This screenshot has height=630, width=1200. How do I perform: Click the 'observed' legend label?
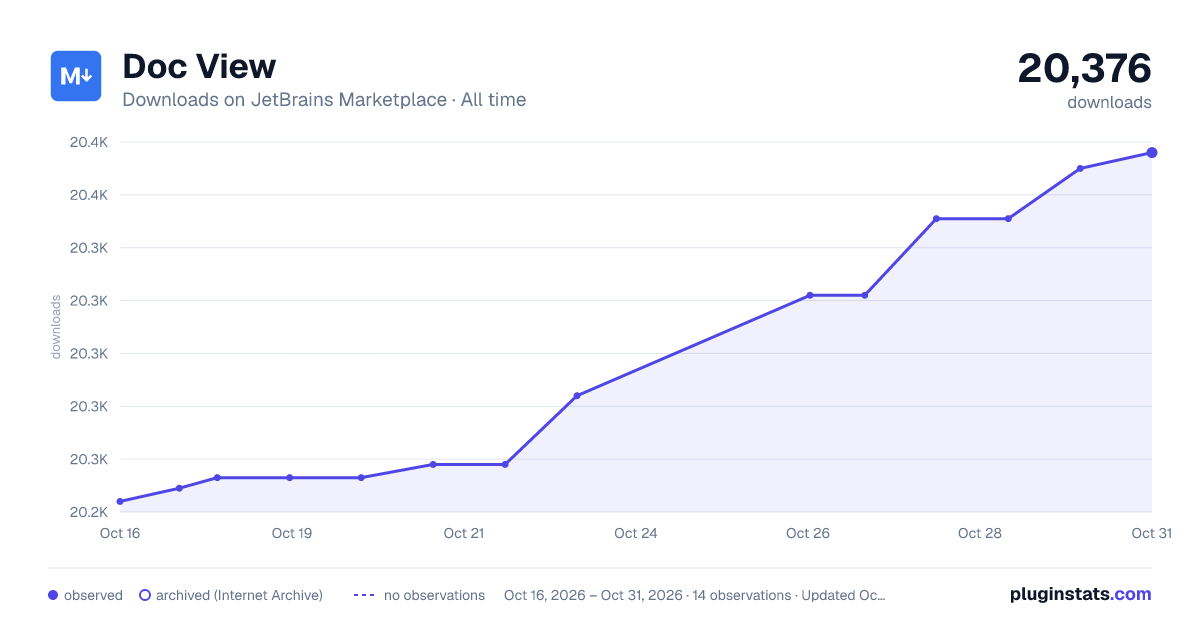coord(93,595)
